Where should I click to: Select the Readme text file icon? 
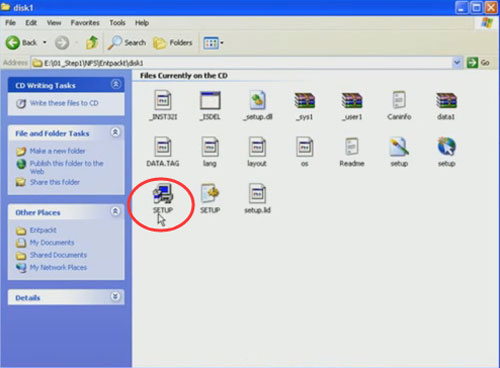[352, 147]
